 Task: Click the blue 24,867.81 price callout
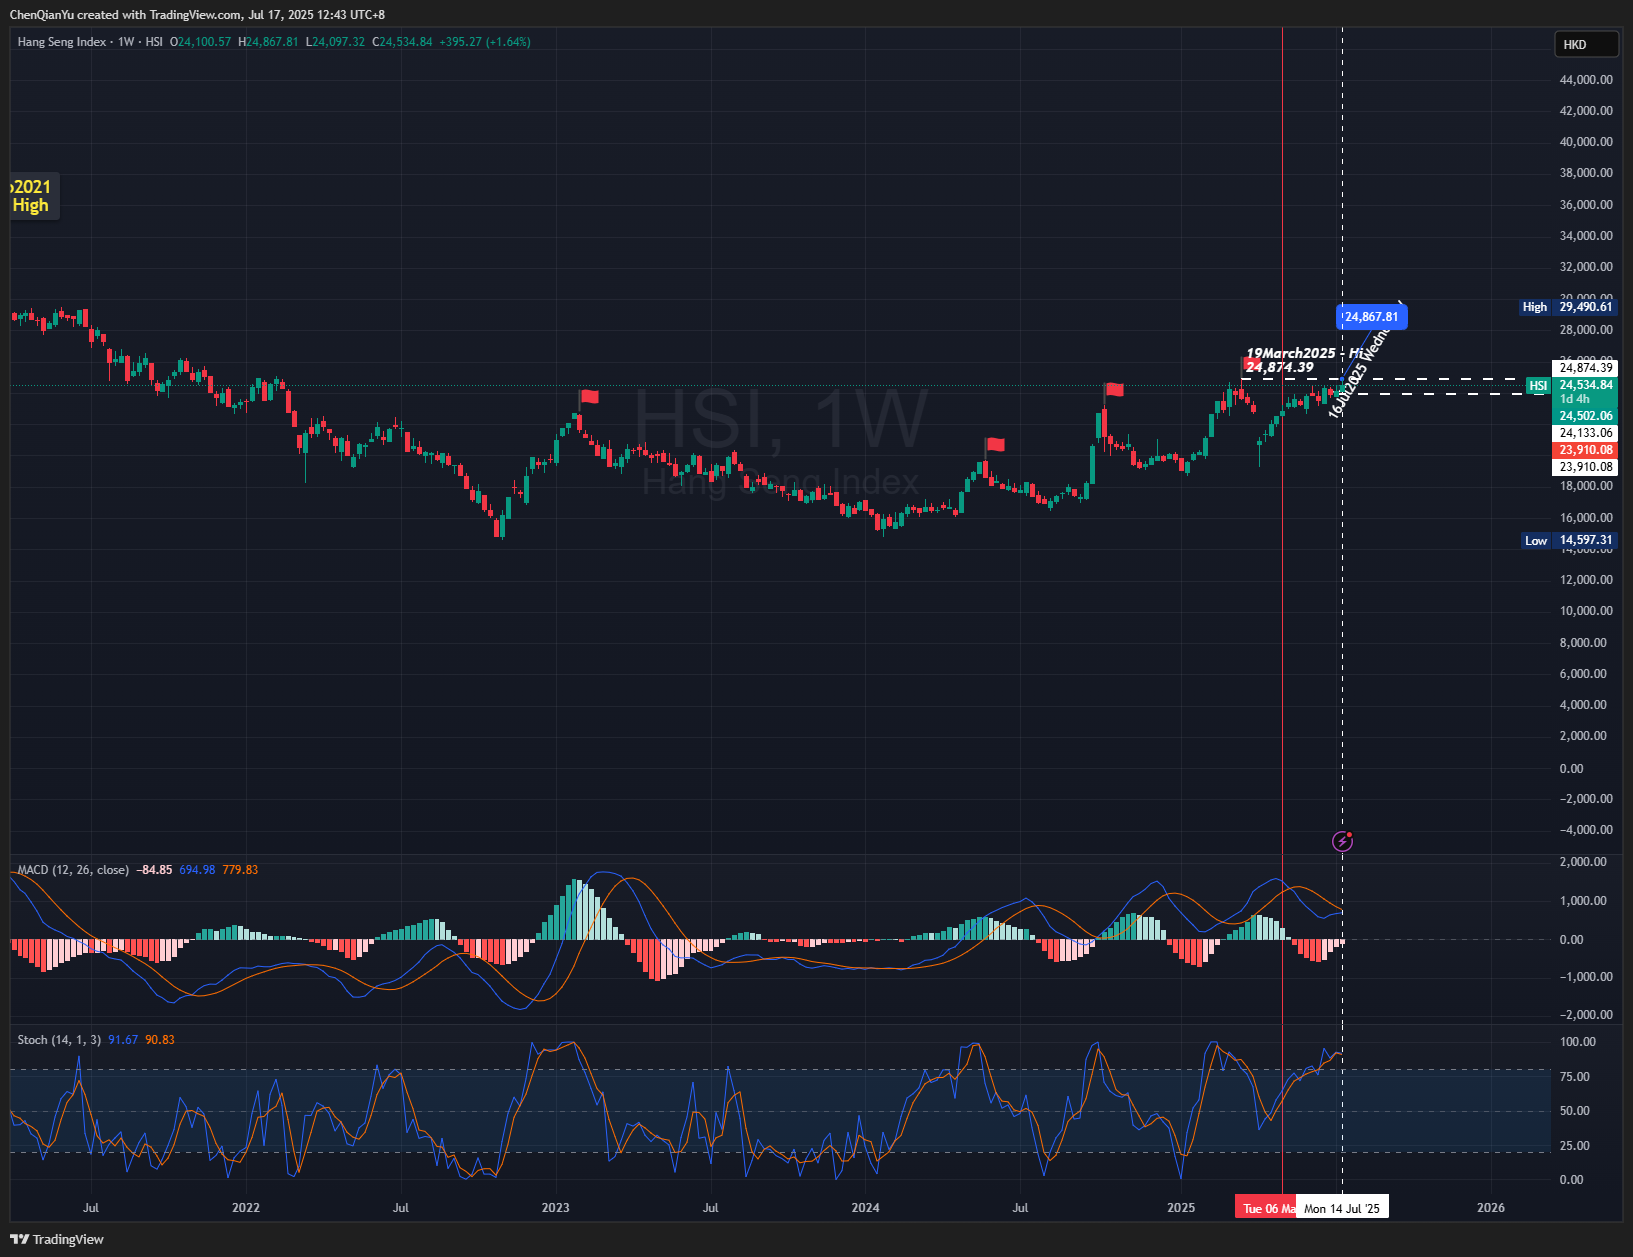pyautogui.click(x=1372, y=317)
